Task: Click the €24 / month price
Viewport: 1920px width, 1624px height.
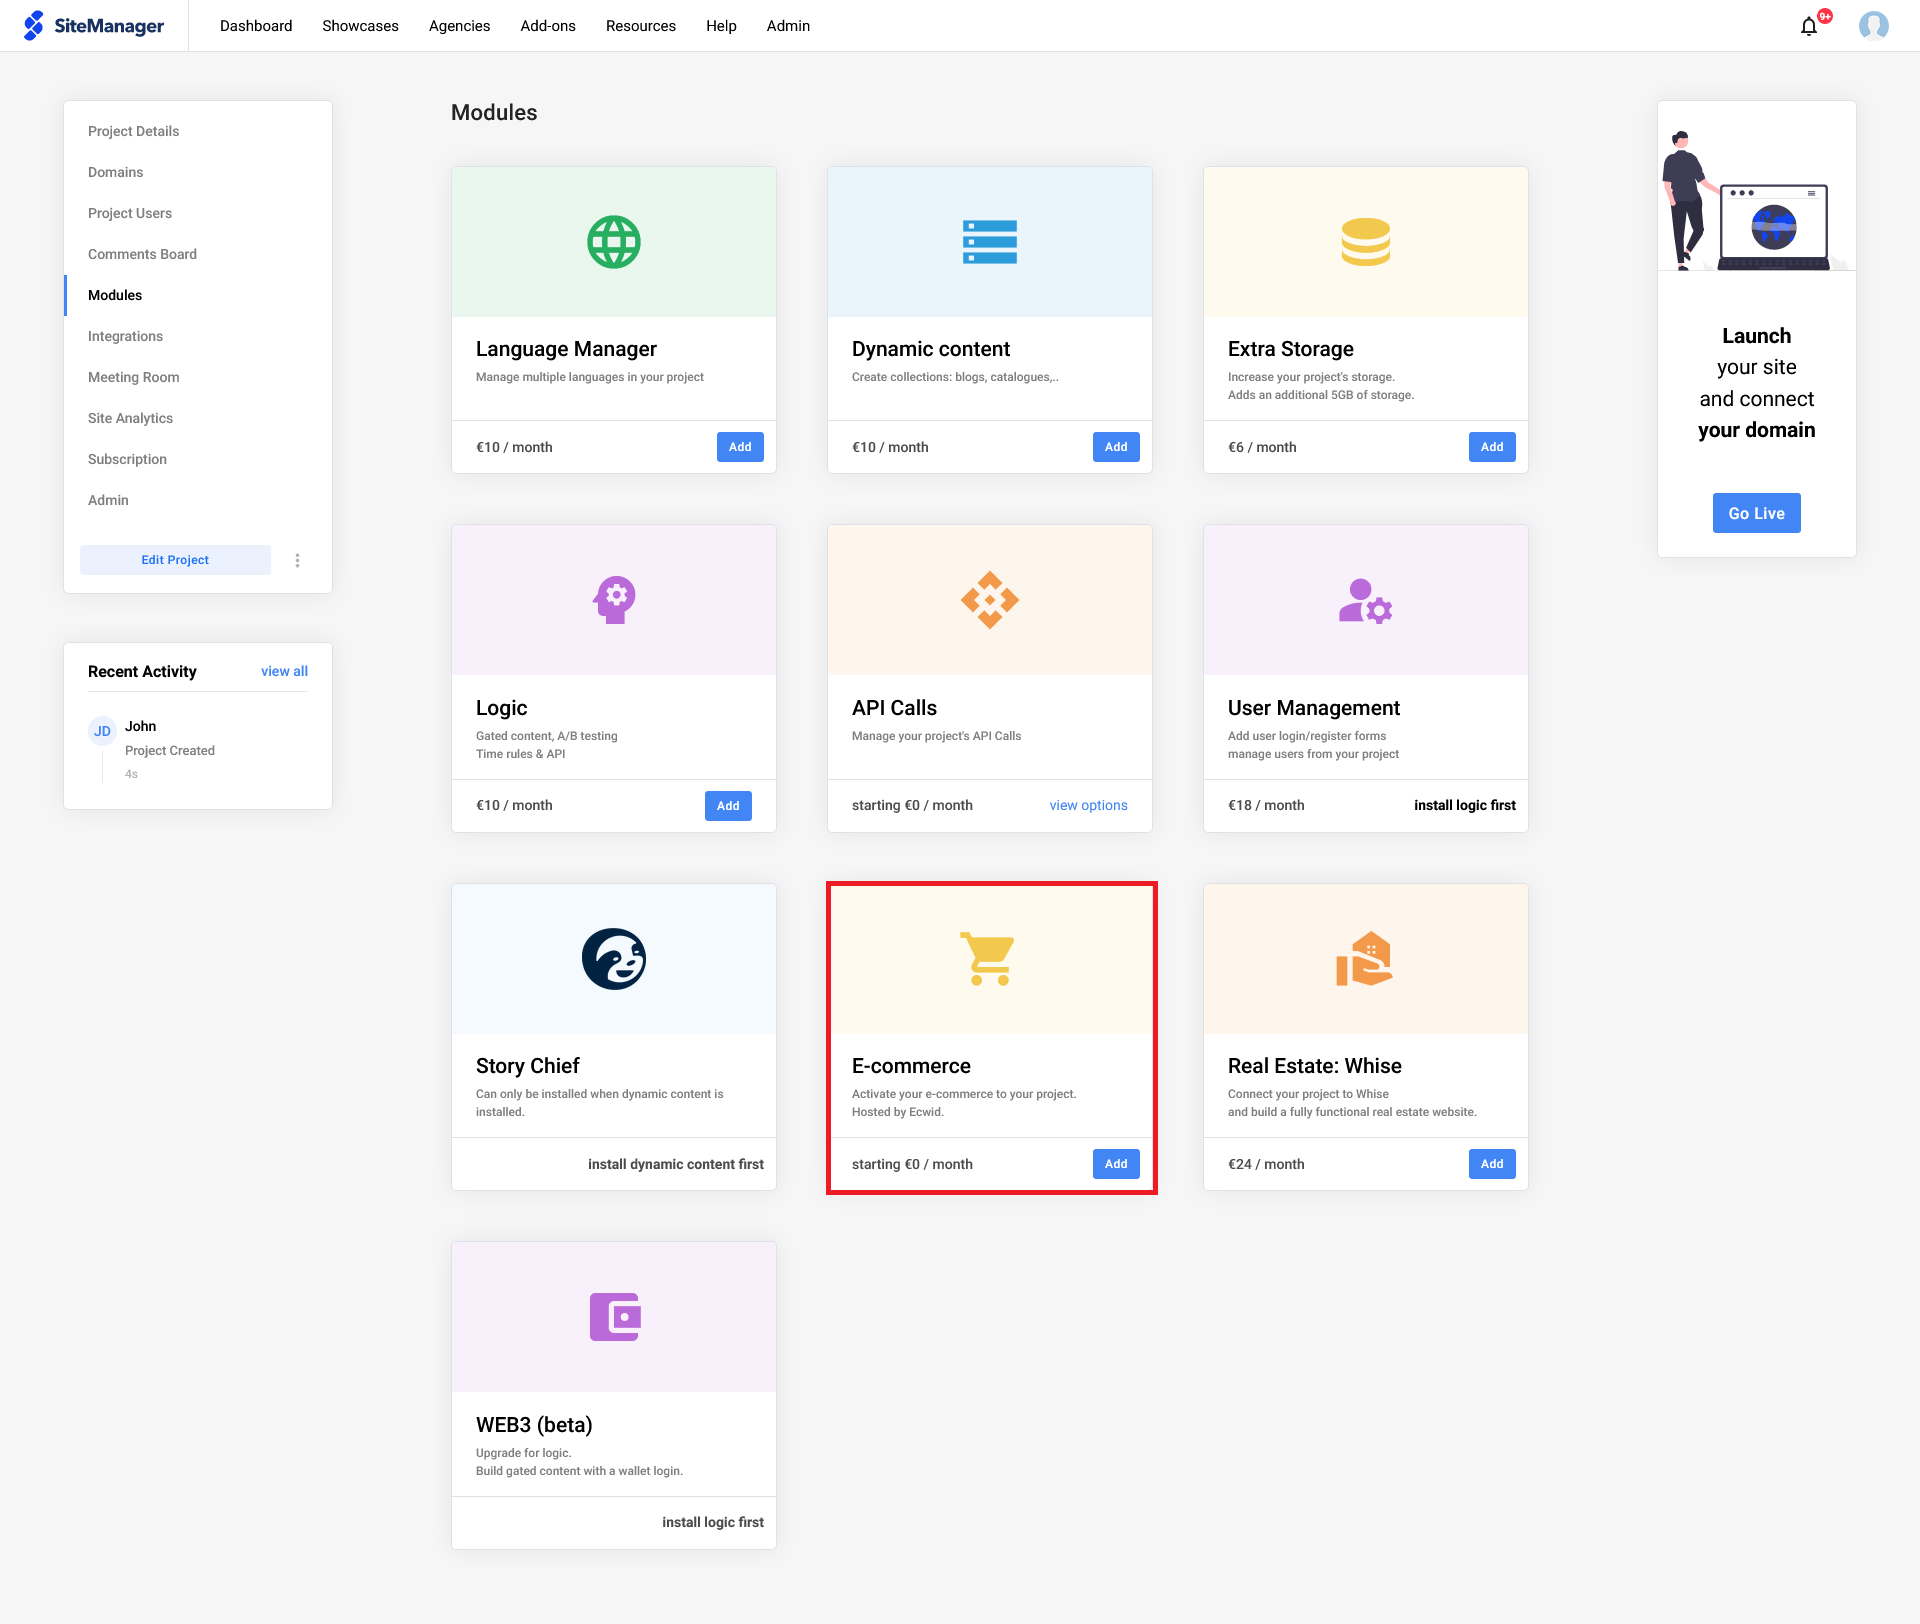Action: (1266, 1164)
